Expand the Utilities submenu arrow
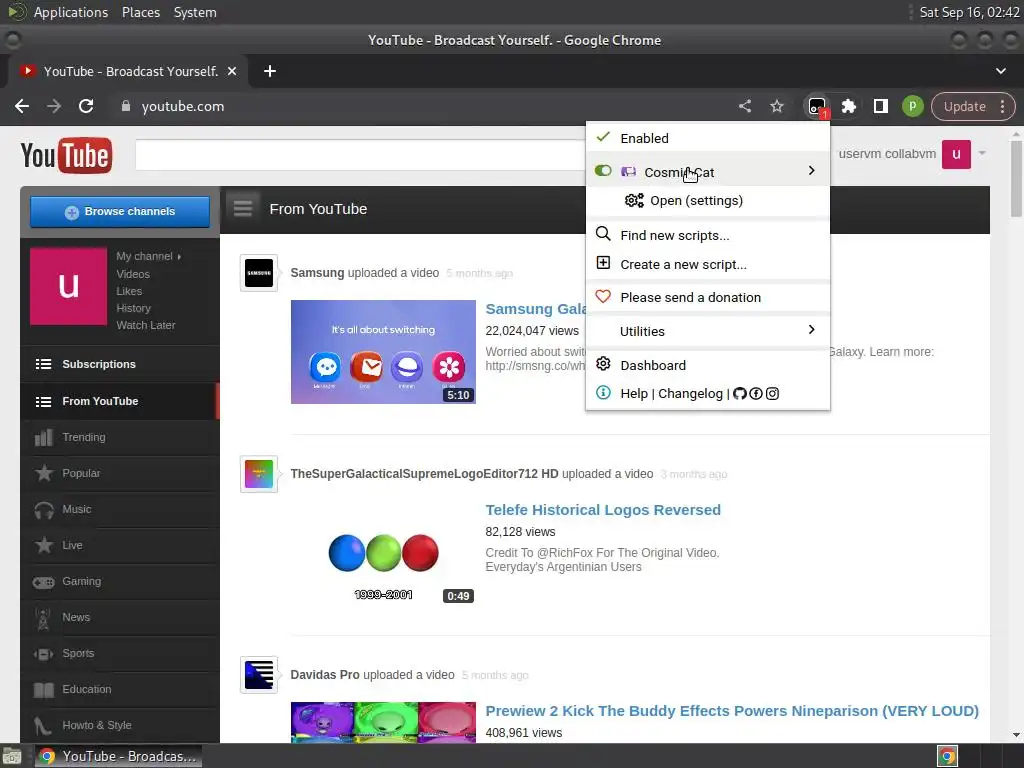1024x768 pixels. coord(811,330)
